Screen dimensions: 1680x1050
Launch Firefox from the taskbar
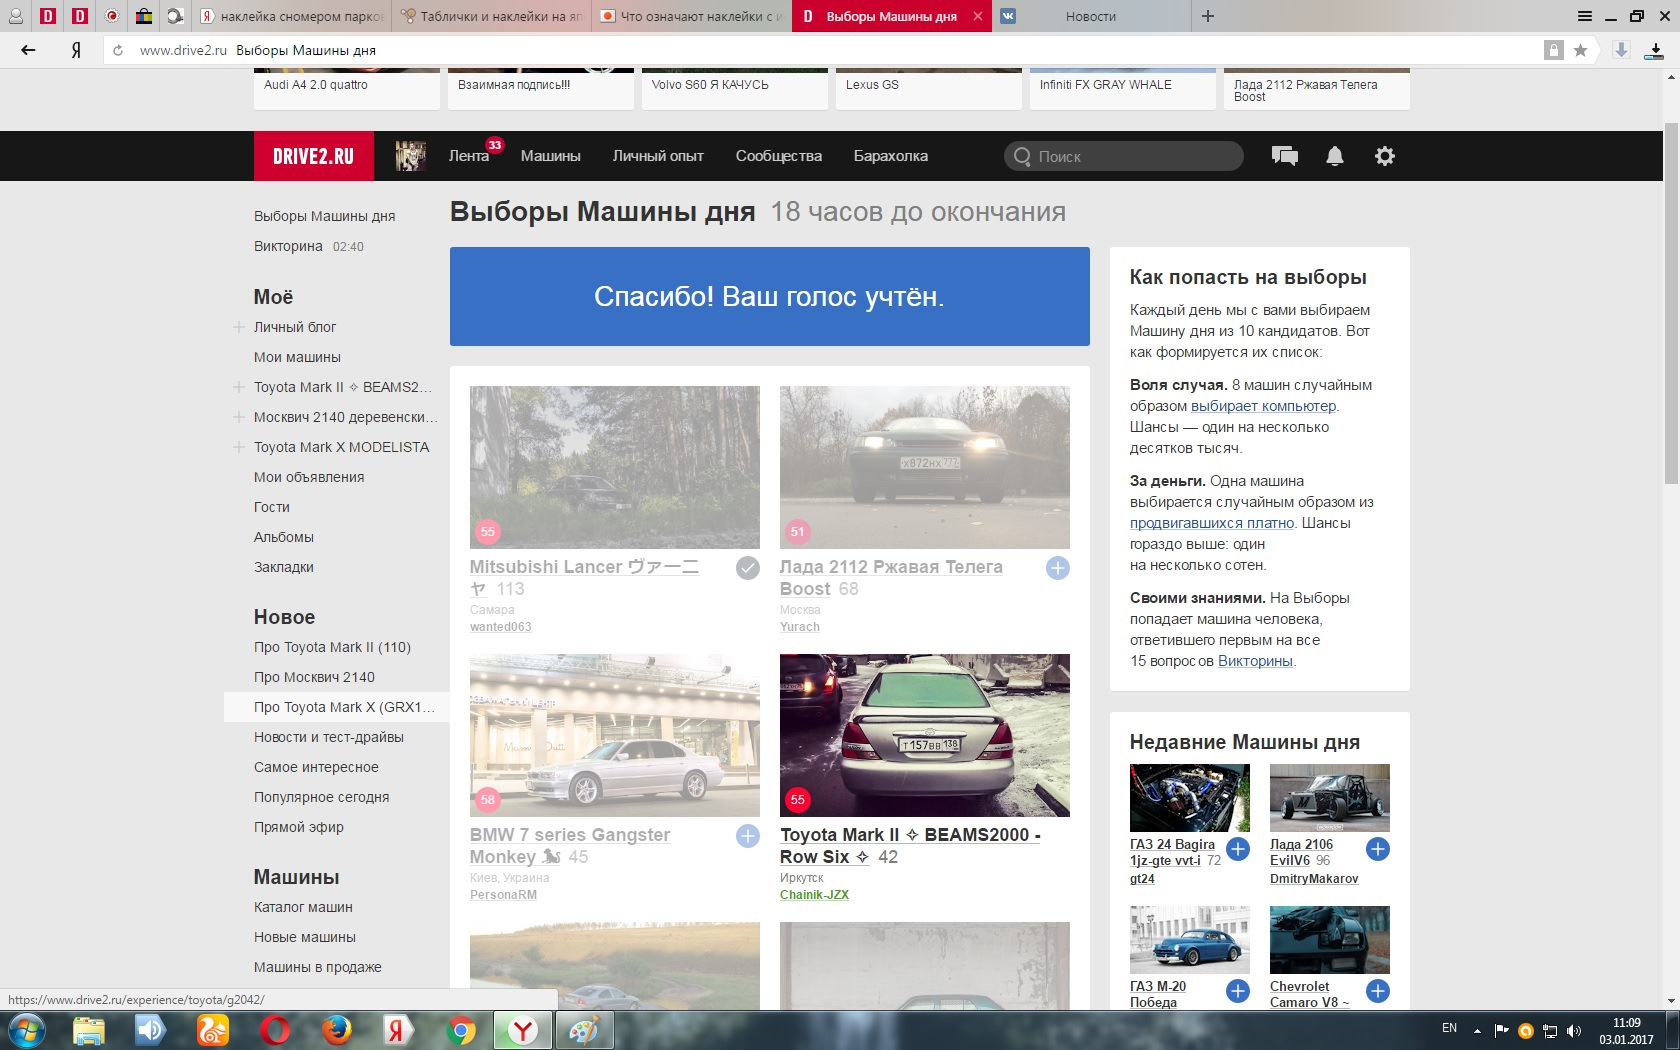[x=336, y=1030]
